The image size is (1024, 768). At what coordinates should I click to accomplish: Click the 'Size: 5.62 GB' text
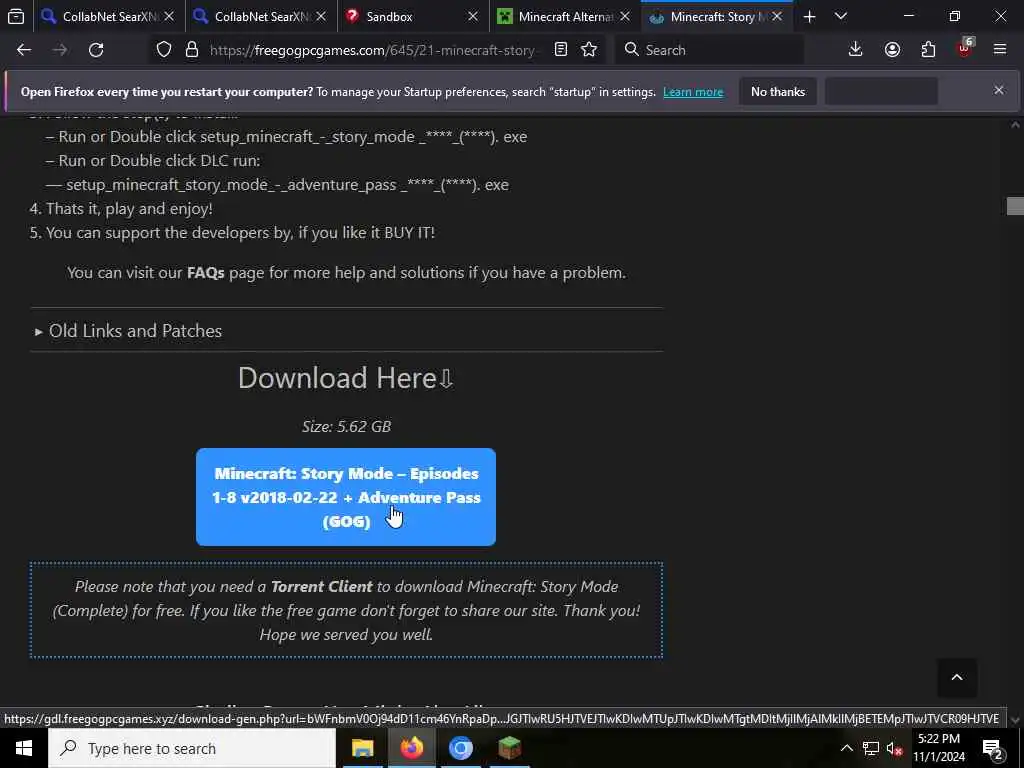[346, 426]
